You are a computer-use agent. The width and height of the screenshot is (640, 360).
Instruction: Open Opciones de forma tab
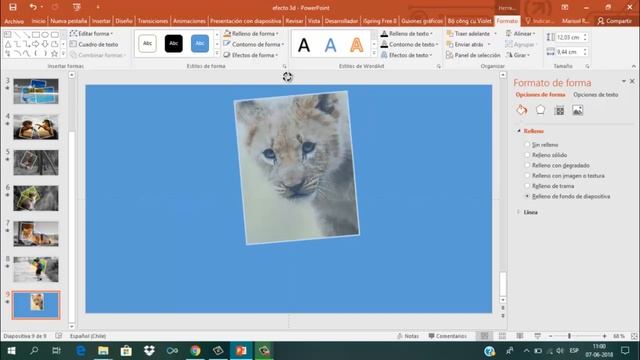(x=540, y=95)
